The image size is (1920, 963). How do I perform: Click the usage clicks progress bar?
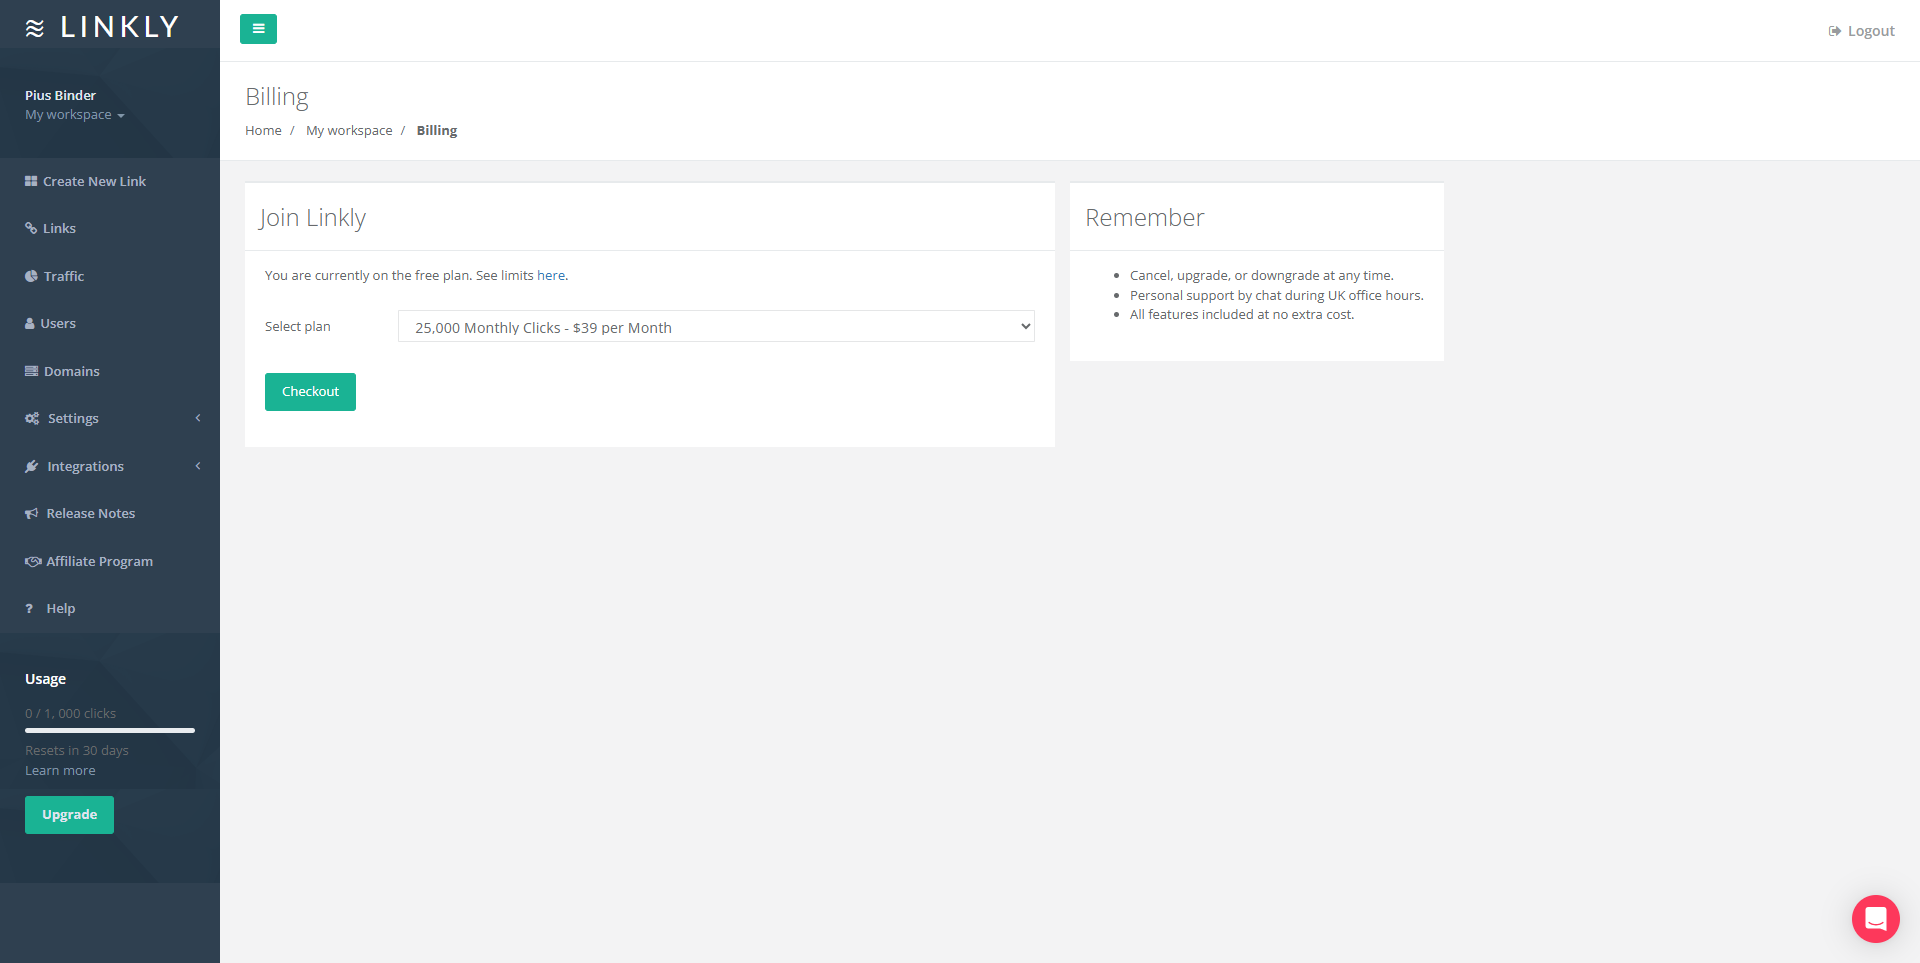(x=110, y=731)
